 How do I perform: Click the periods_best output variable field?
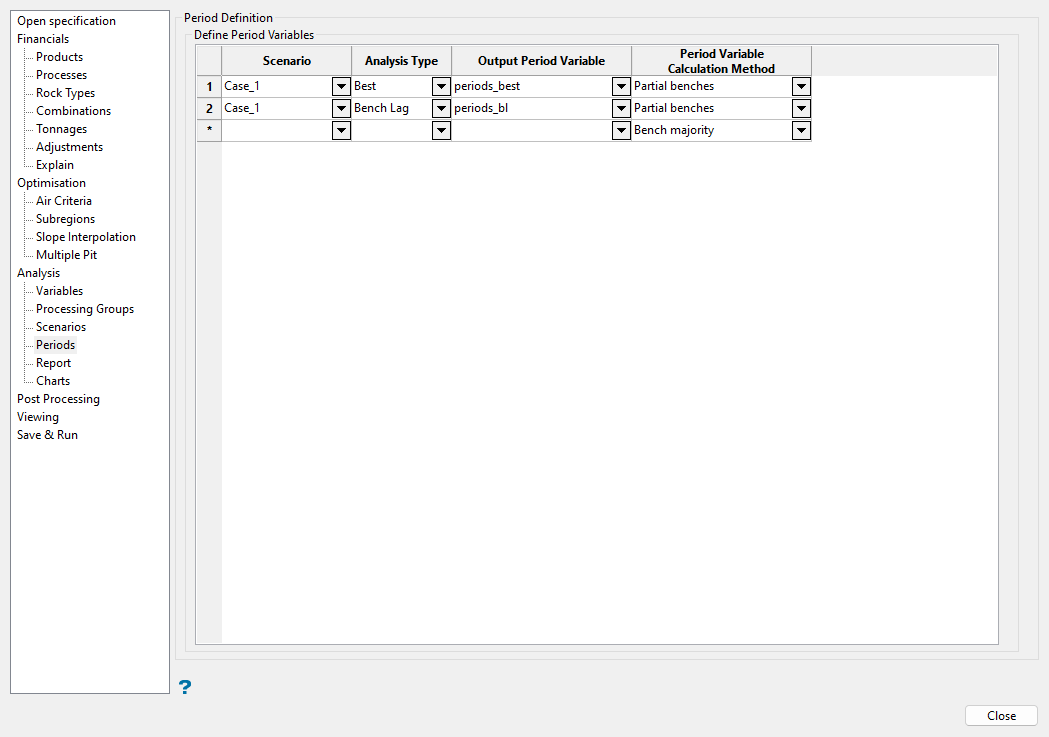530,86
